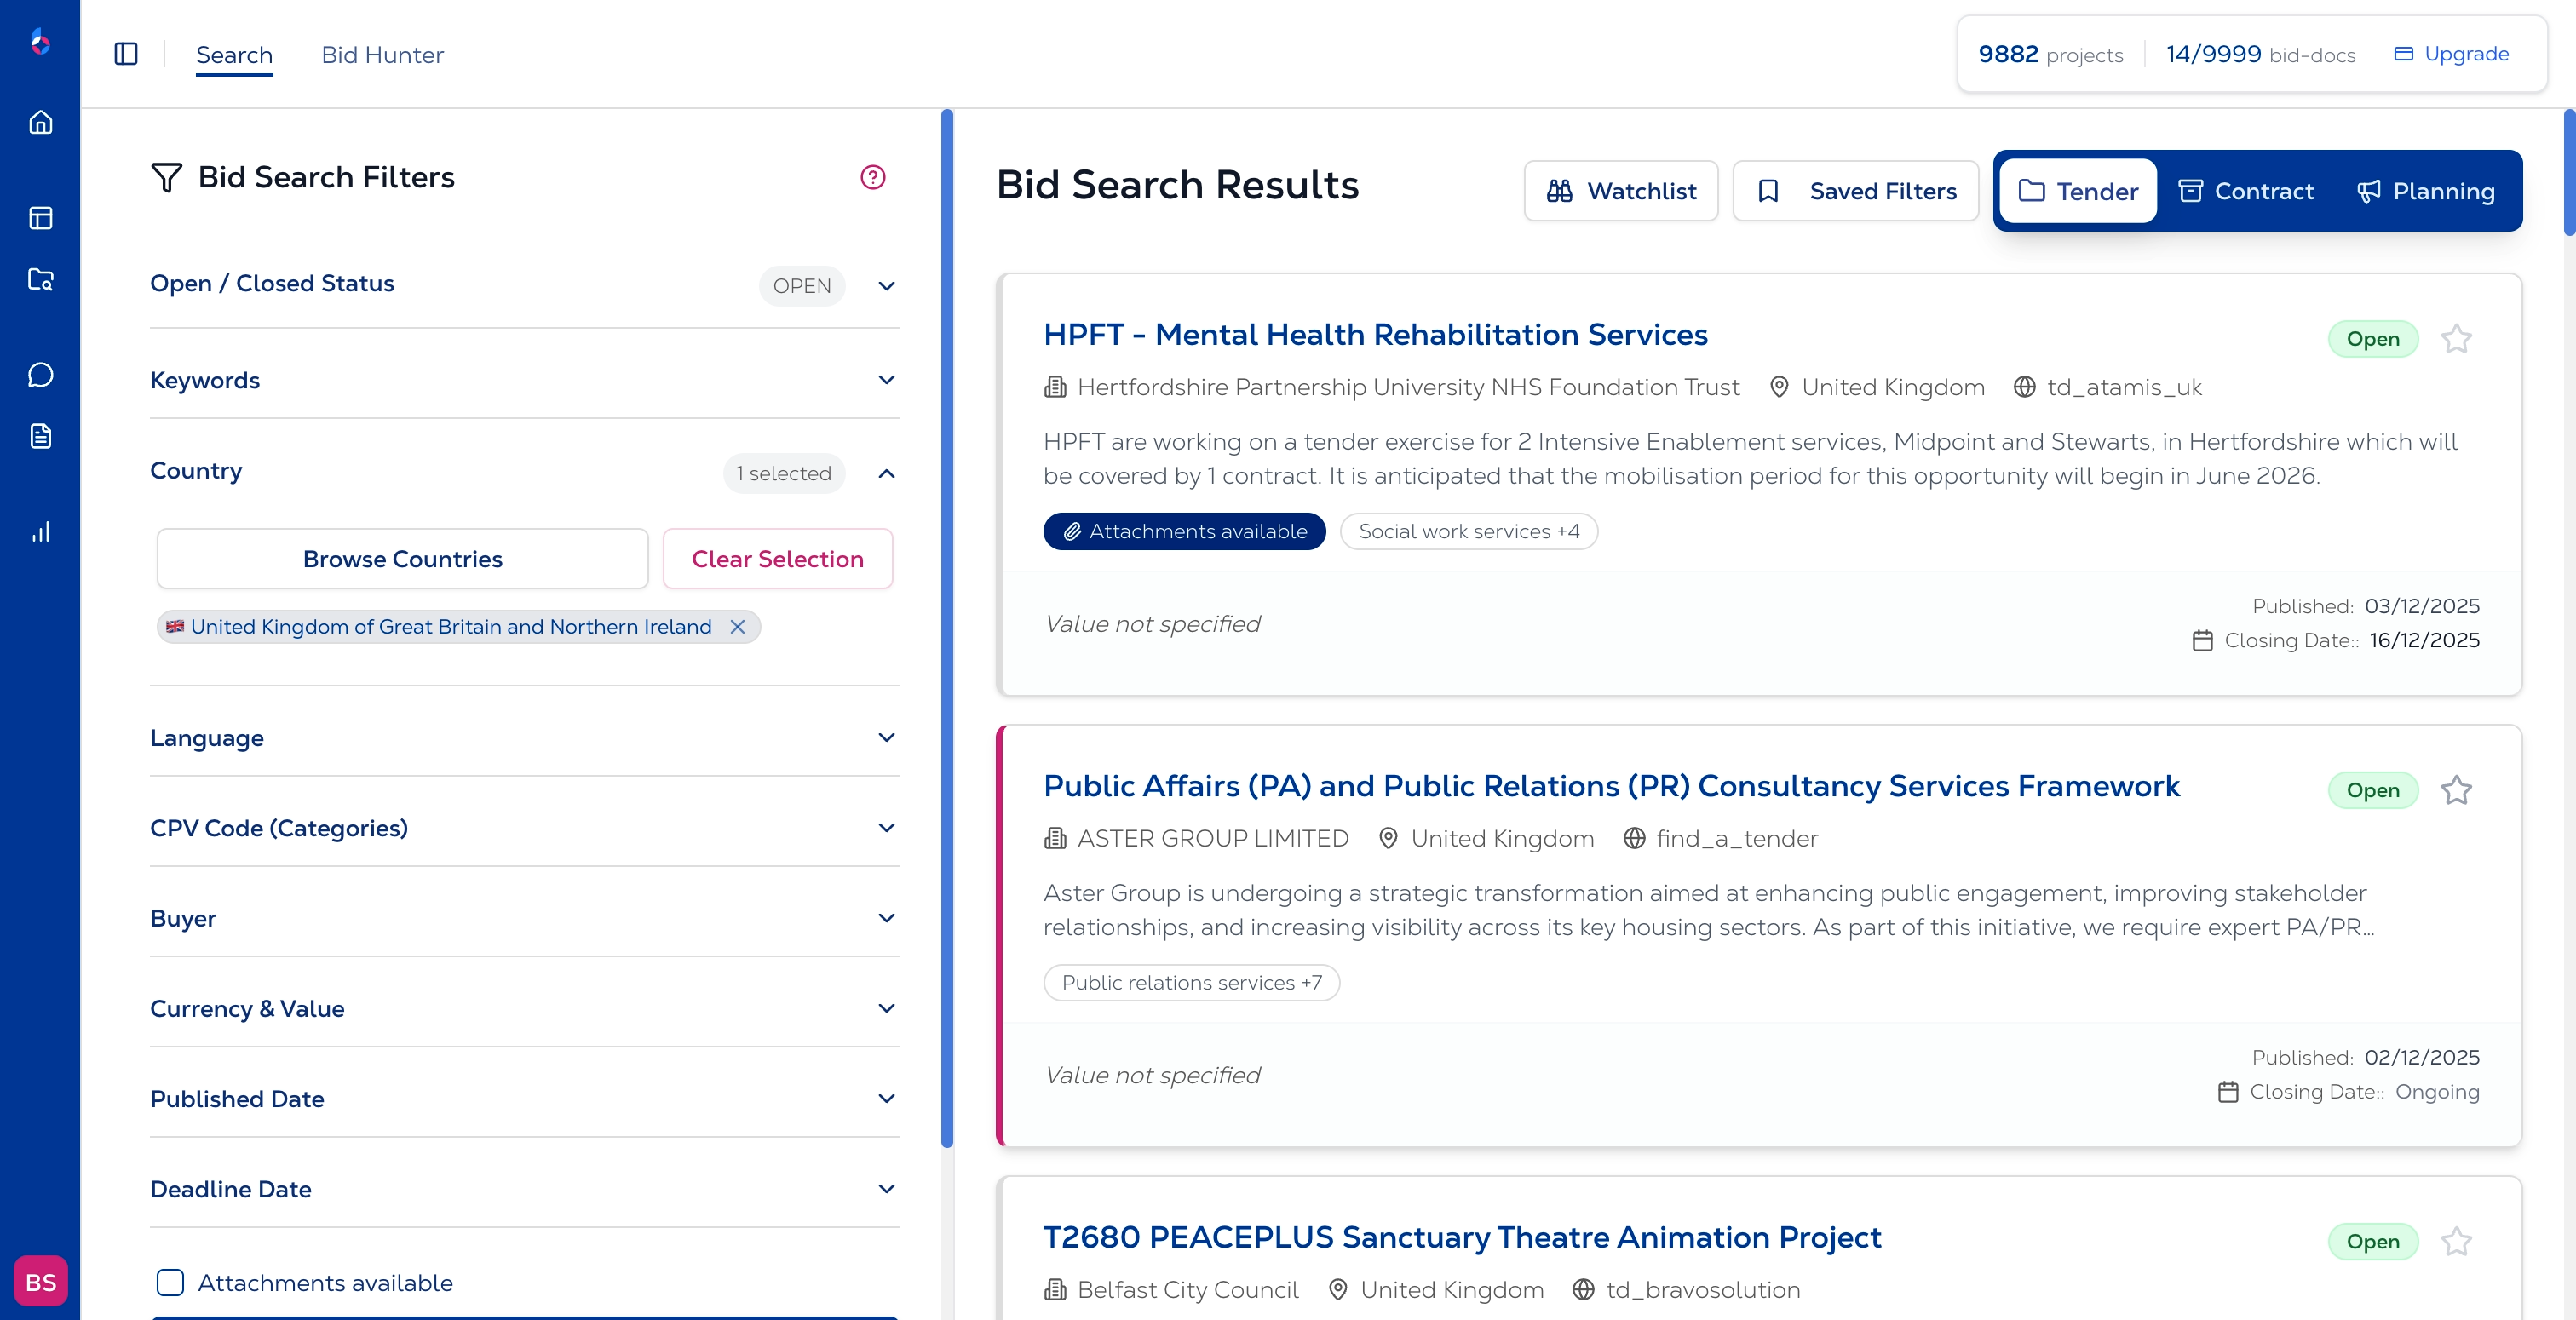
Task: Expand the CPV Code (Categories) filter
Action: click(x=885, y=827)
